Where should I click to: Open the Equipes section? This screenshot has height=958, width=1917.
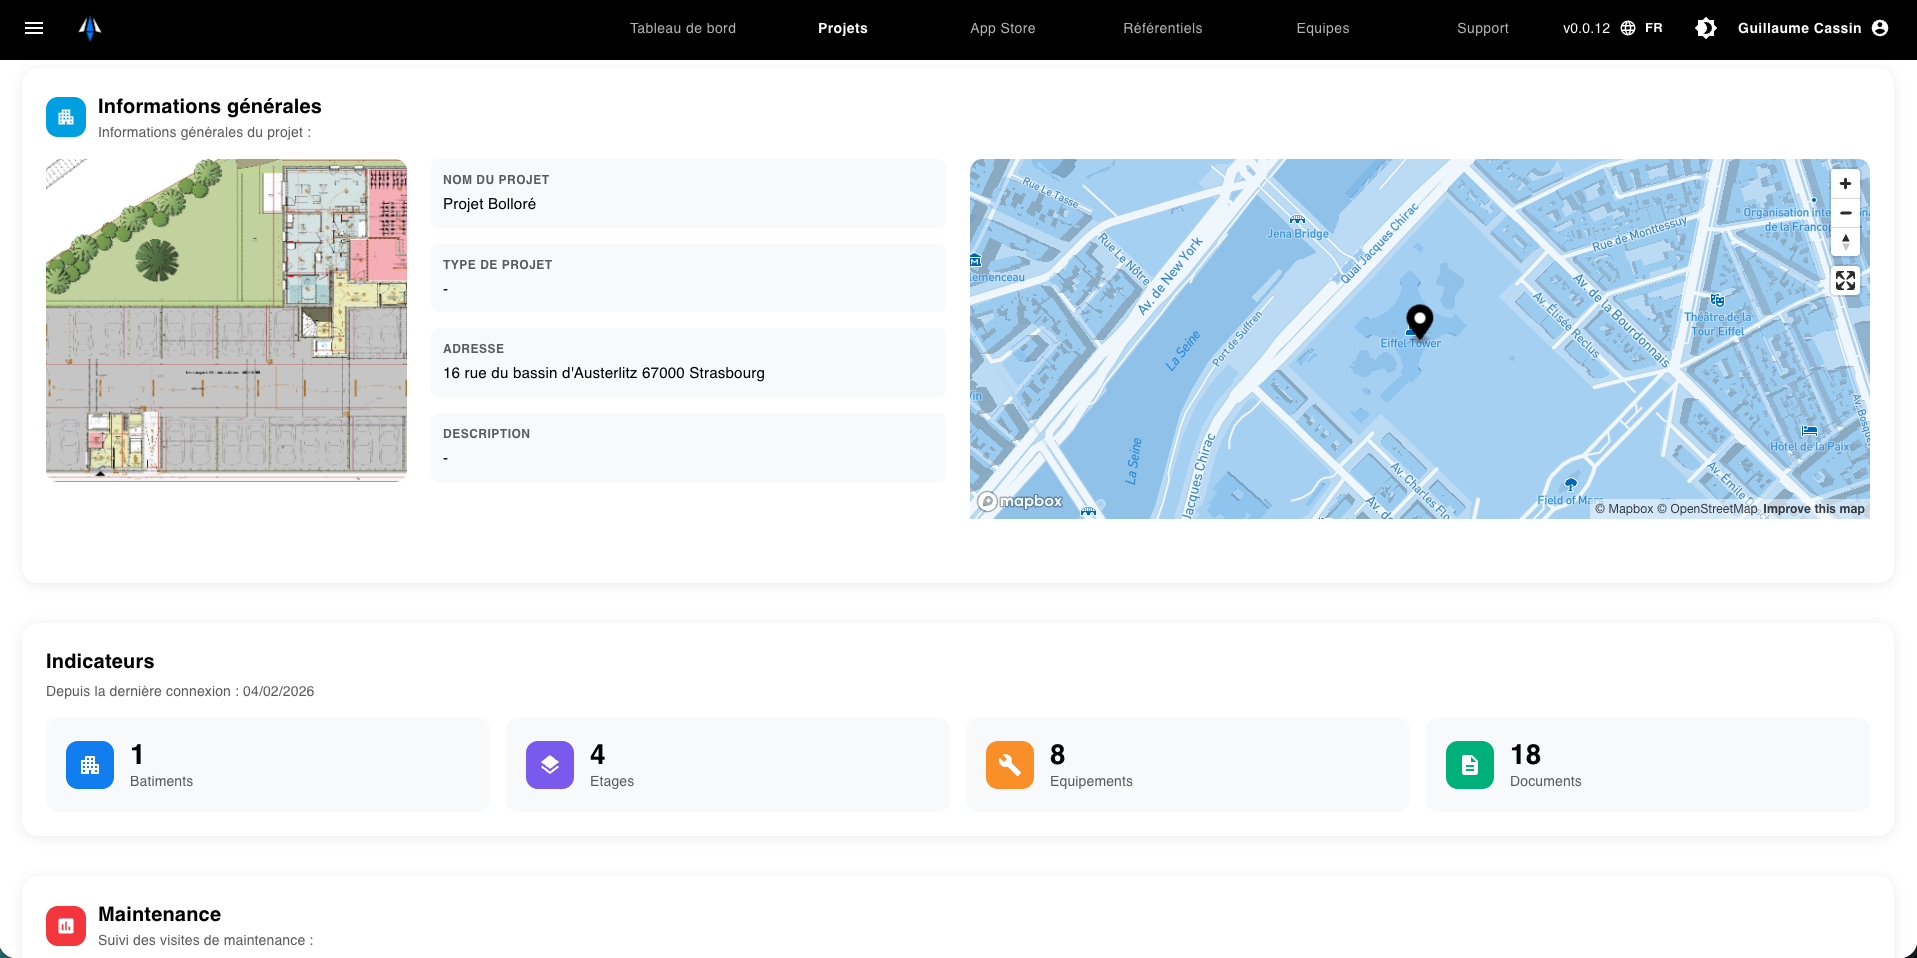1322,28
